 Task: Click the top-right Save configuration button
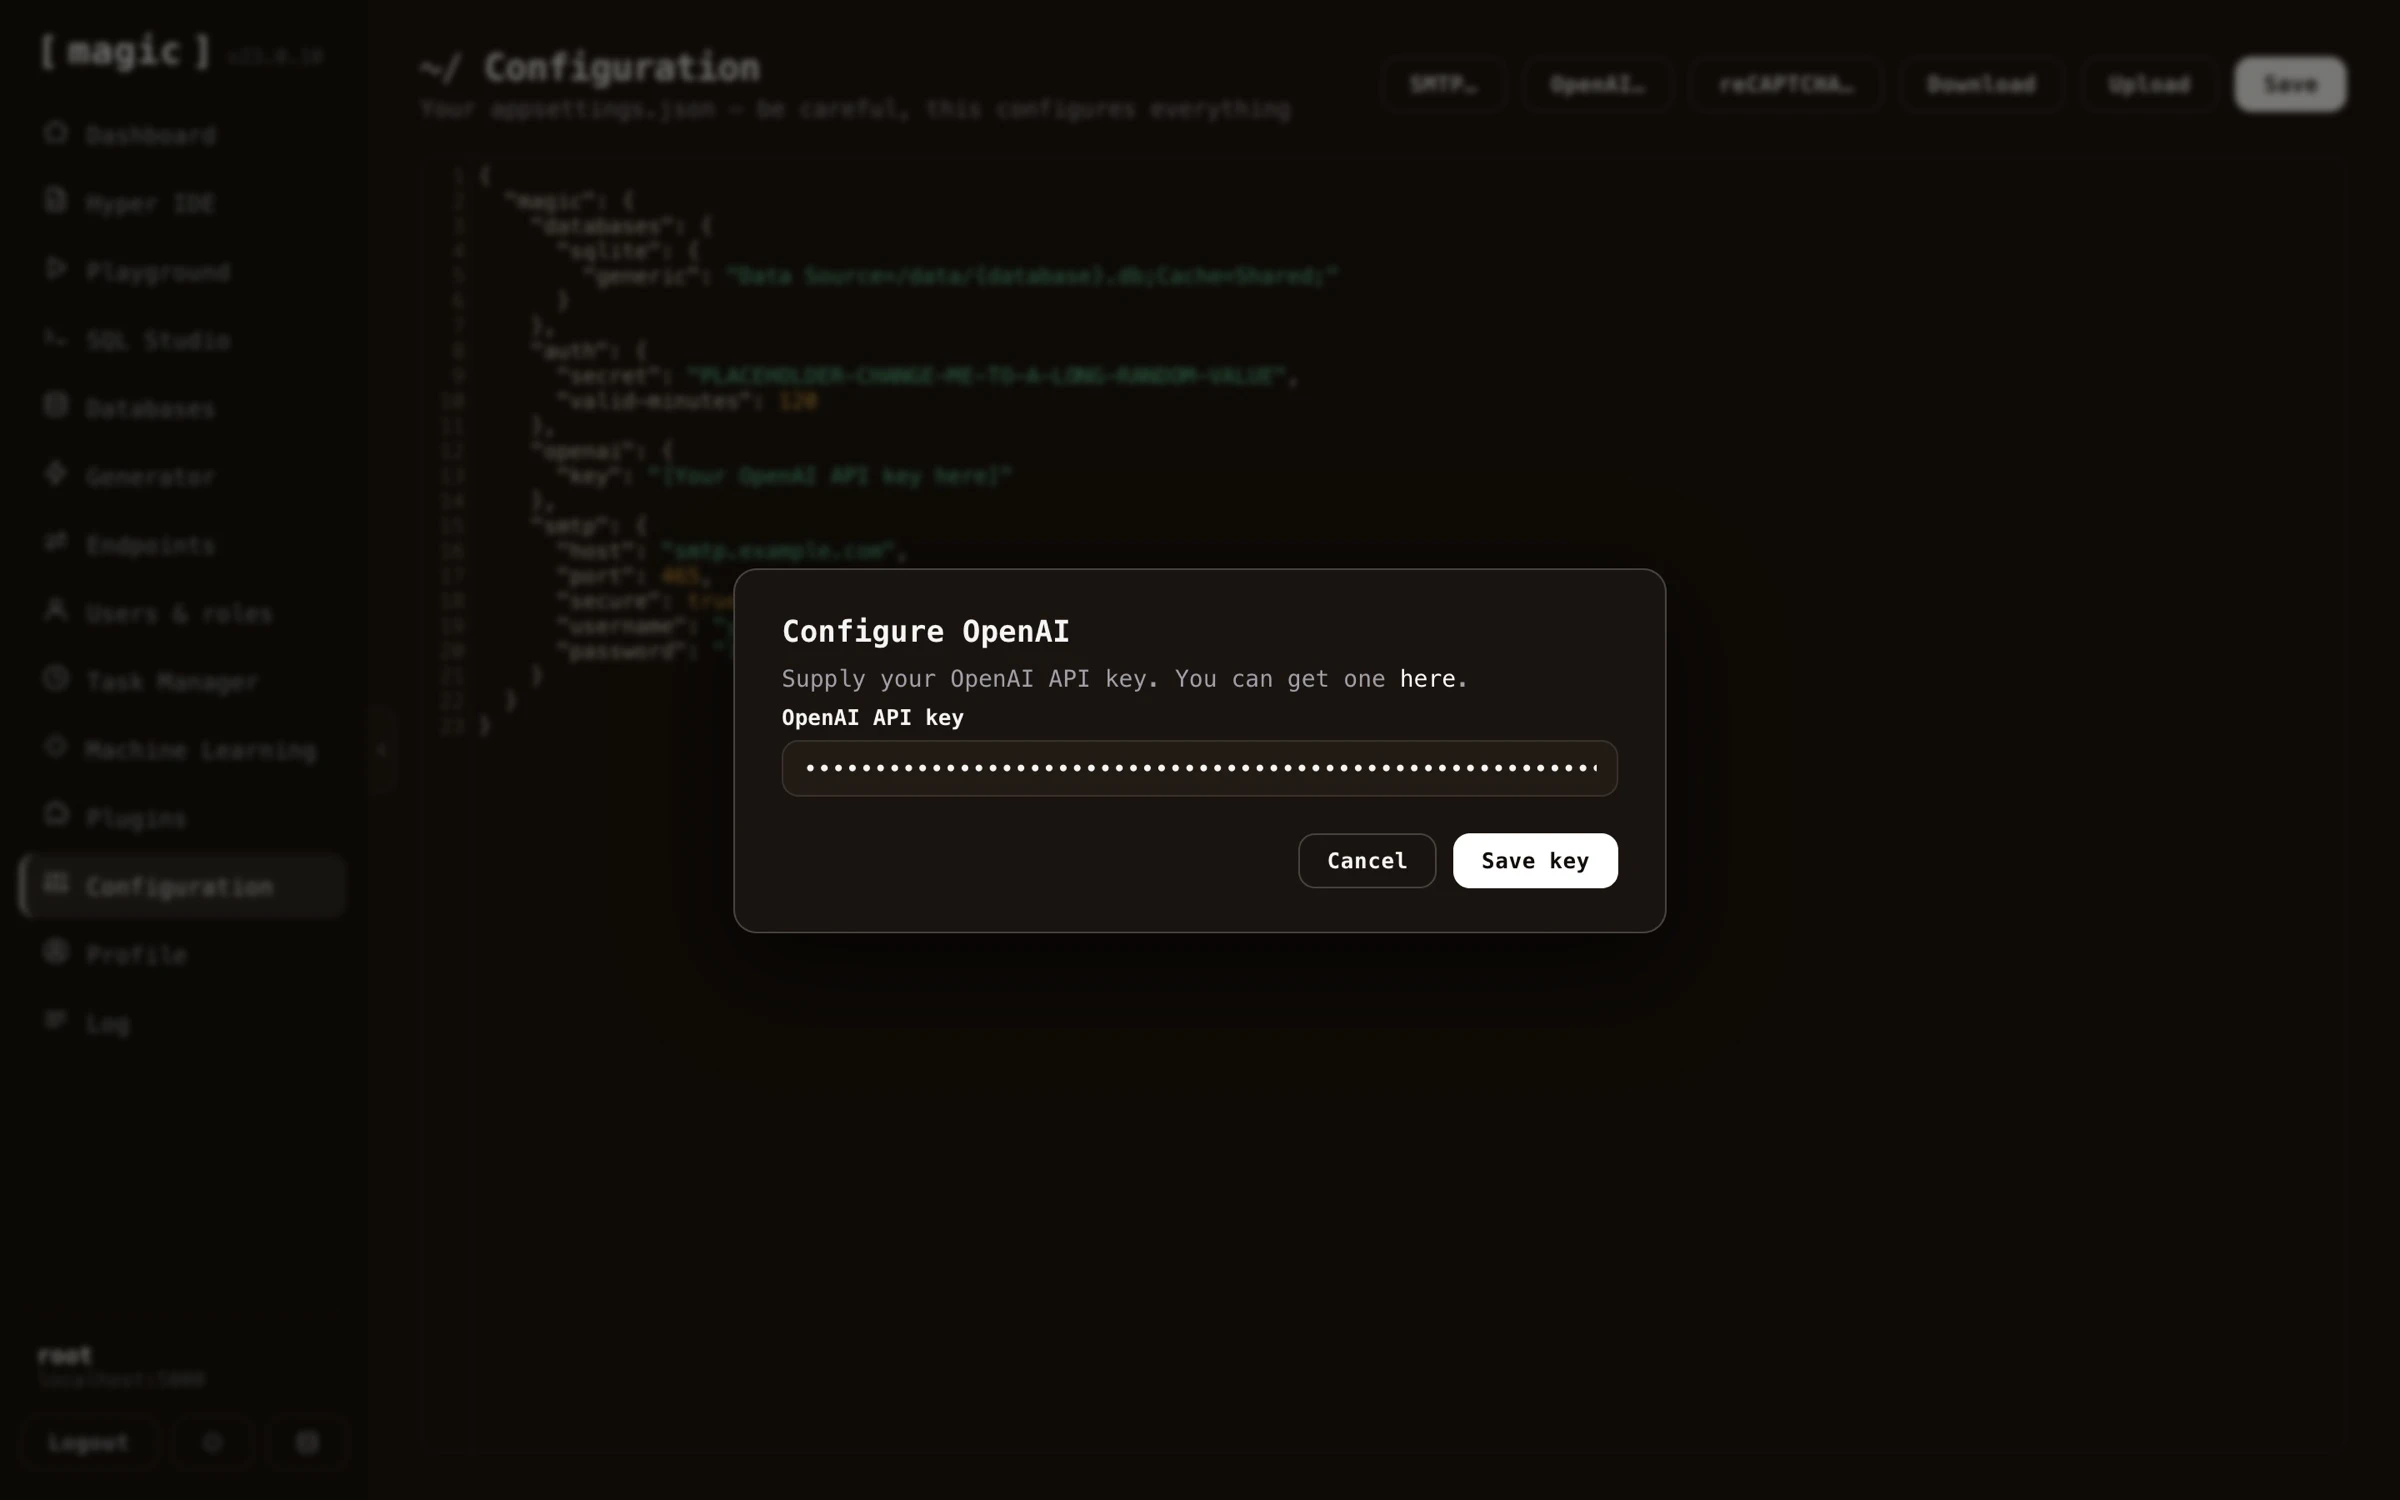(x=2290, y=84)
